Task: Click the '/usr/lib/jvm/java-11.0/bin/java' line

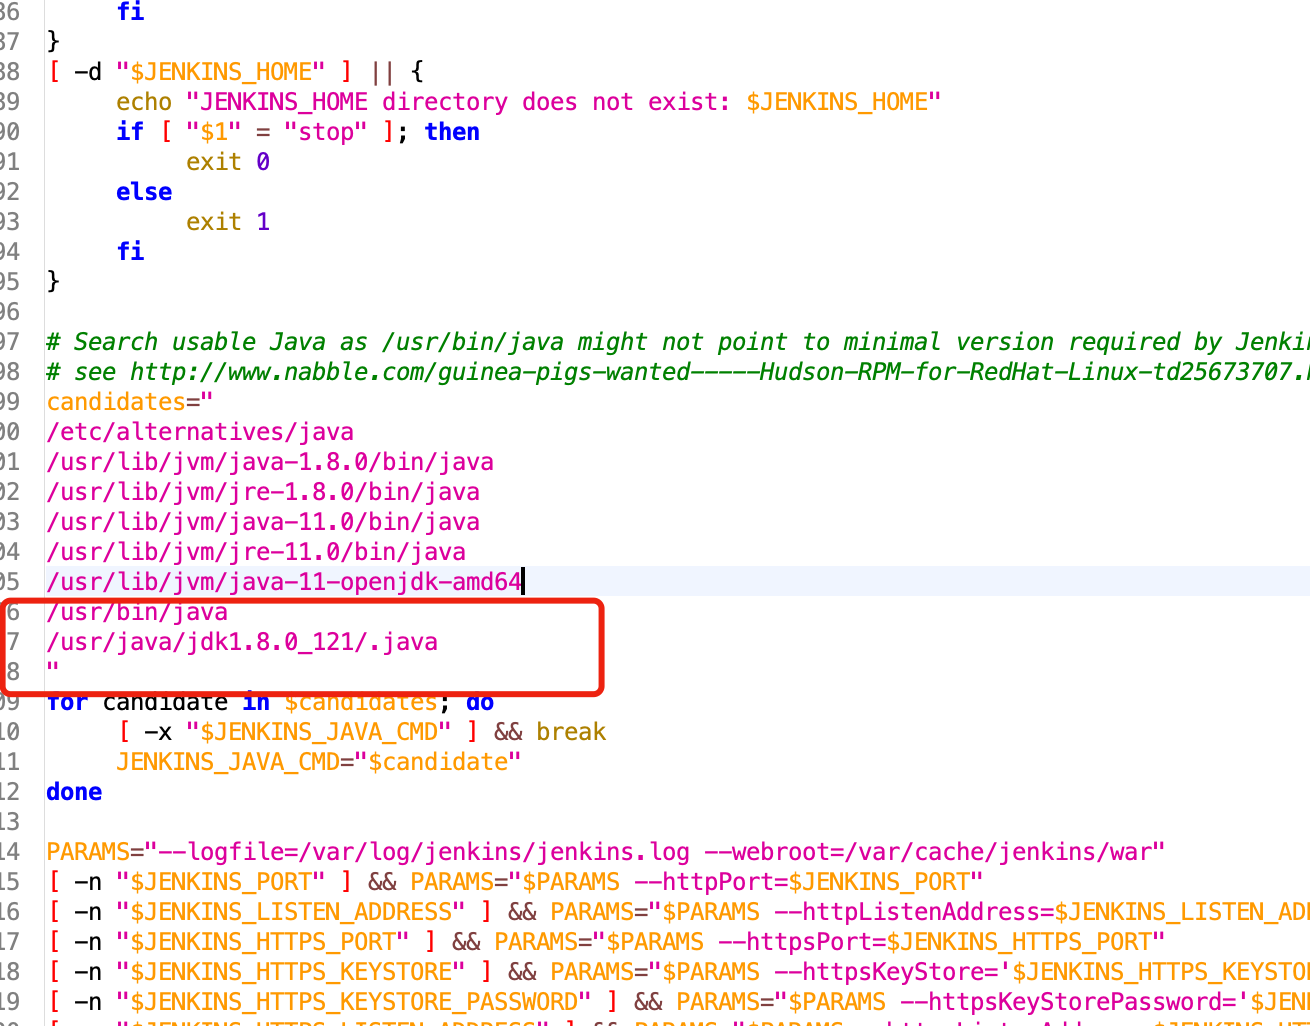Action: pos(263,522)
